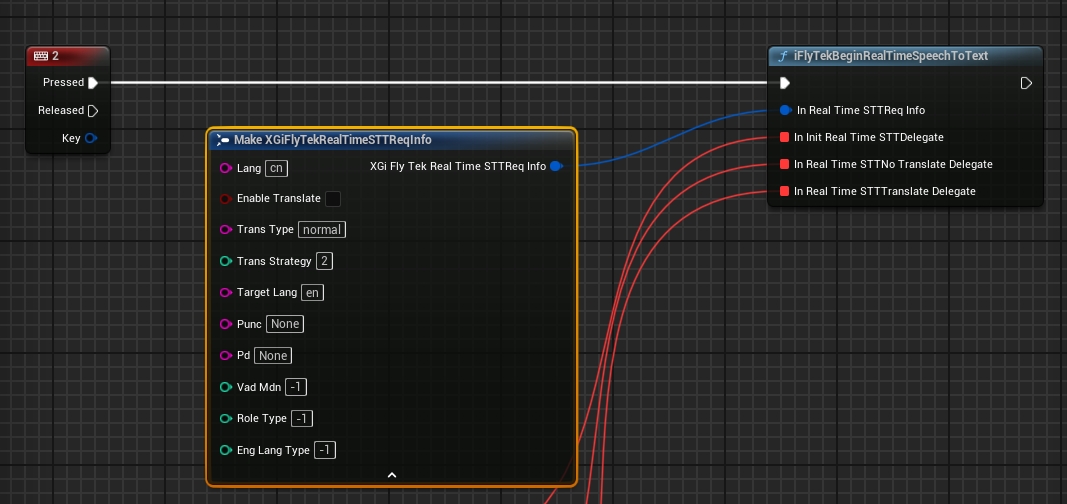Click the In Real Time STTReq Info pin

[x=785, y=110]
